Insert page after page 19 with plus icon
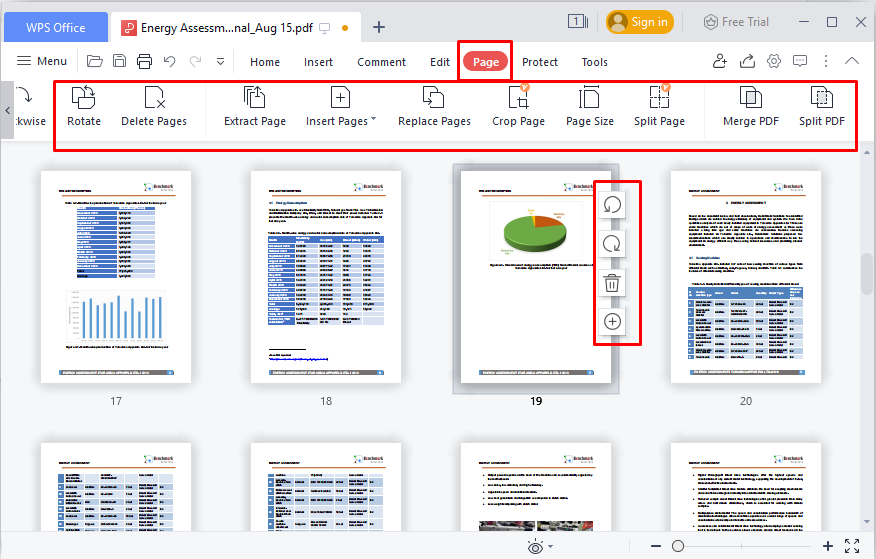The image size is (876, 559). pyautogui.click(x=612, y=322)
